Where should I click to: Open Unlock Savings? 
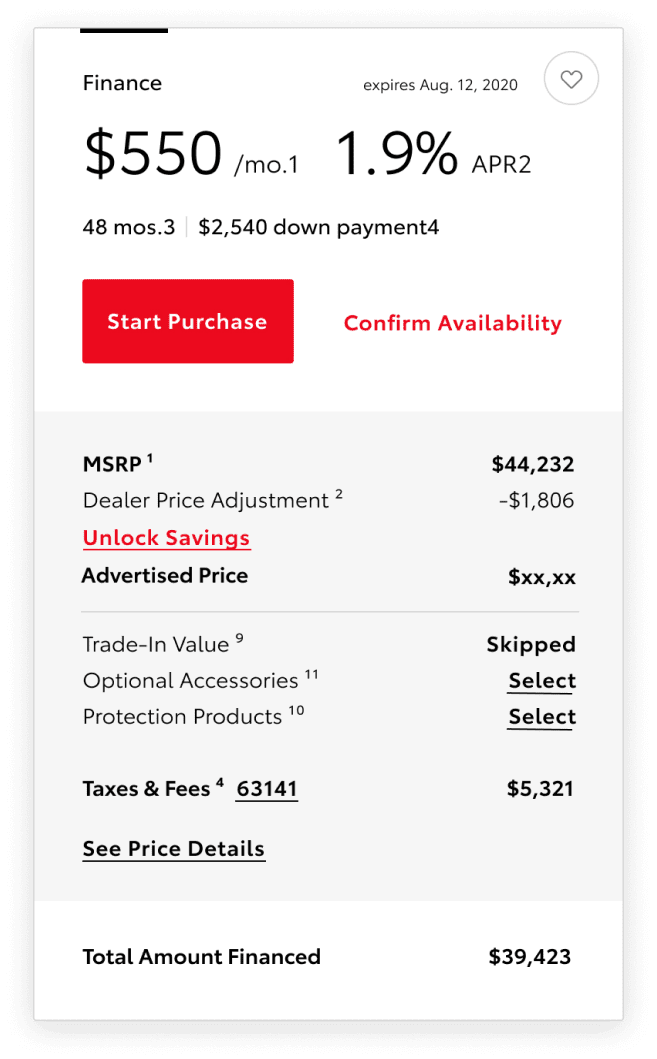(x=166, y=538)
